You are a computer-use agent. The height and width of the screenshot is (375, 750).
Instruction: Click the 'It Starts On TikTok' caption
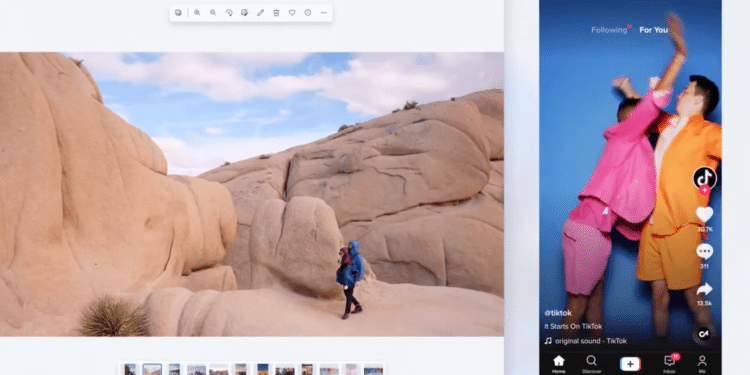click(x=573, y=326)
